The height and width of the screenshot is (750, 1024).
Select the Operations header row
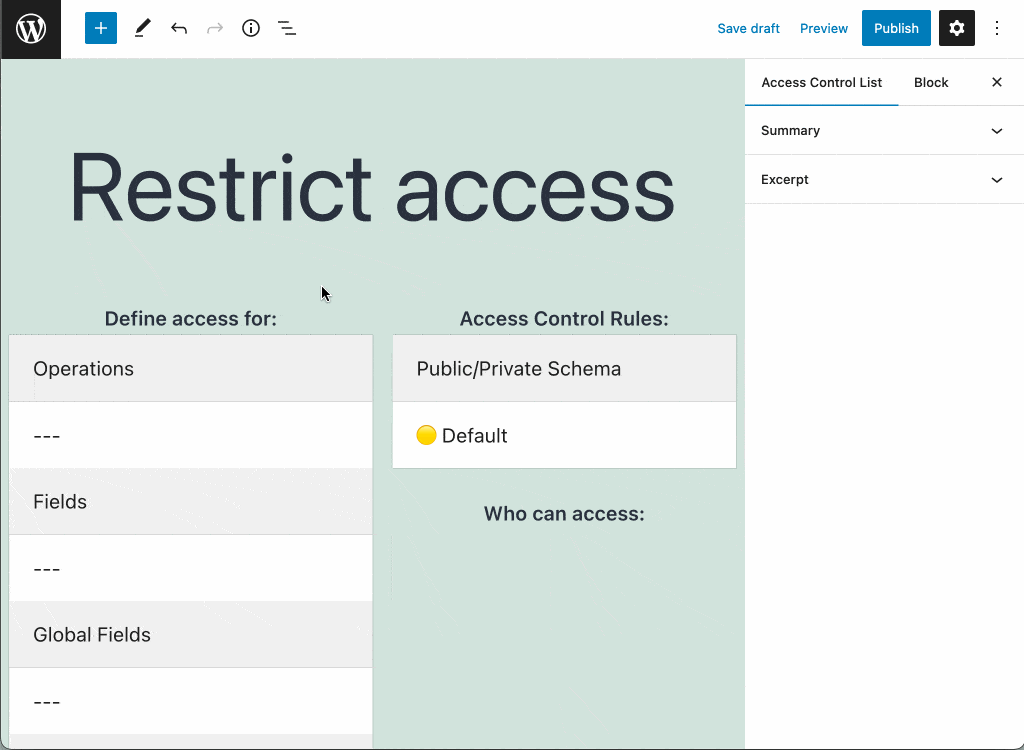click(x=191, y=368)
